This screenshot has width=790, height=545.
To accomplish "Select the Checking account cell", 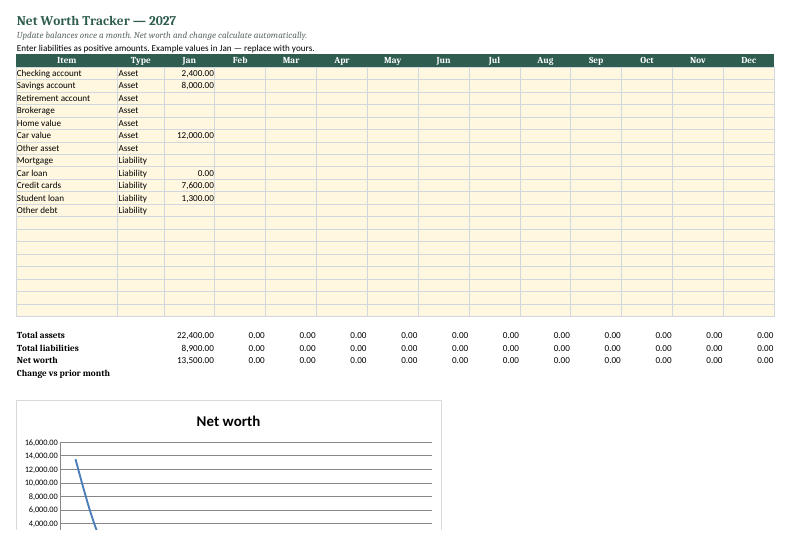I will 67,73.
